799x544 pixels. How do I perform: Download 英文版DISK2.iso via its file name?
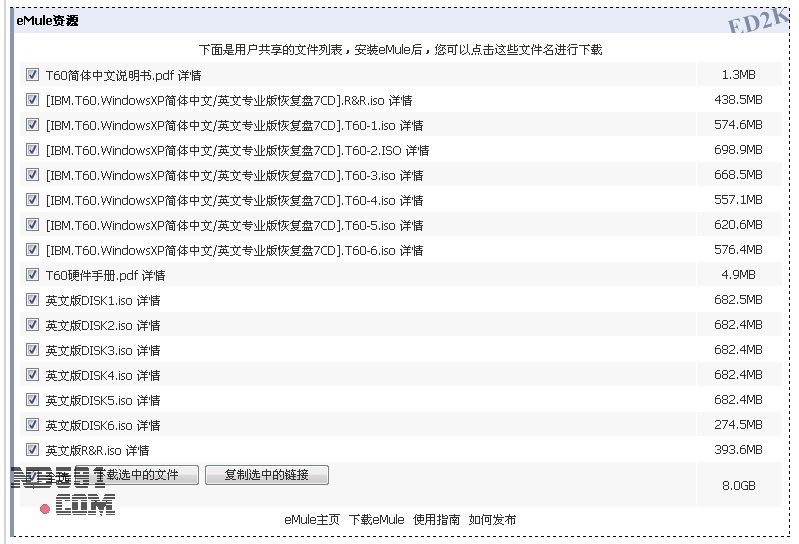click(x=89, y=325)
